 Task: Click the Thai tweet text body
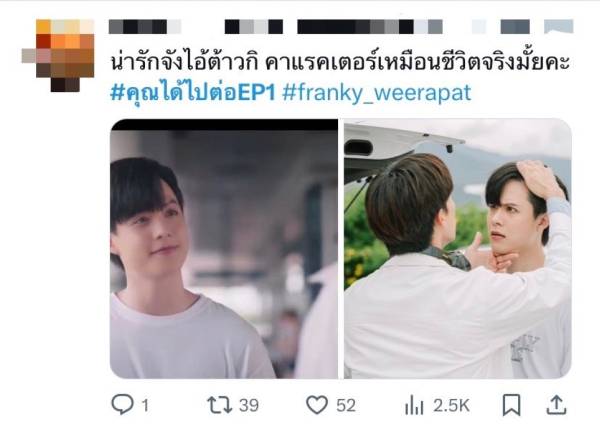[340, 61]
